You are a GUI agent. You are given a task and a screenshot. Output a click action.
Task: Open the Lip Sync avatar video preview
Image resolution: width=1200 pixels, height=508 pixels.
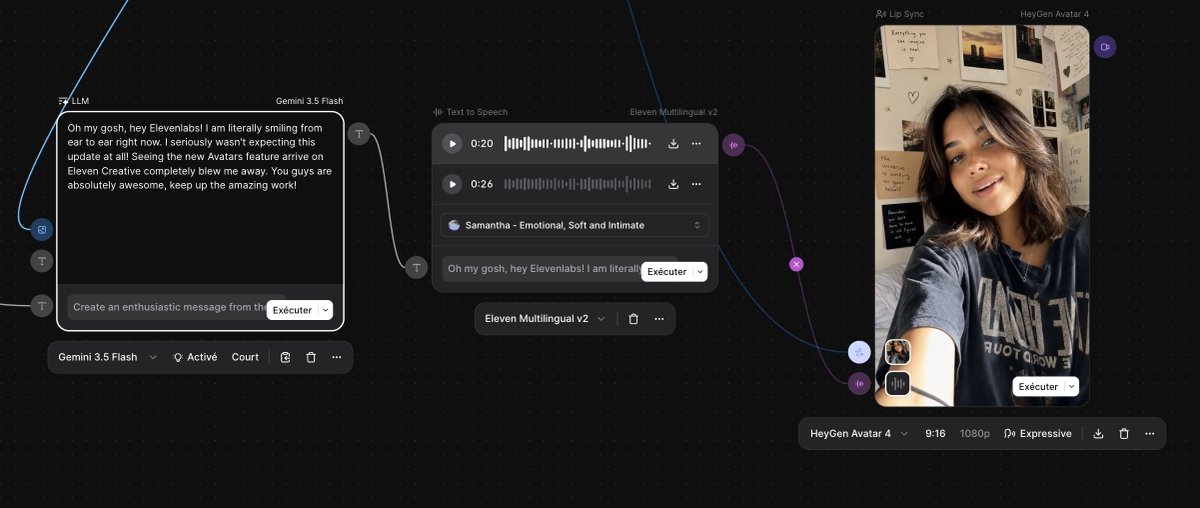pyautogui.click(x=982, y=215)
